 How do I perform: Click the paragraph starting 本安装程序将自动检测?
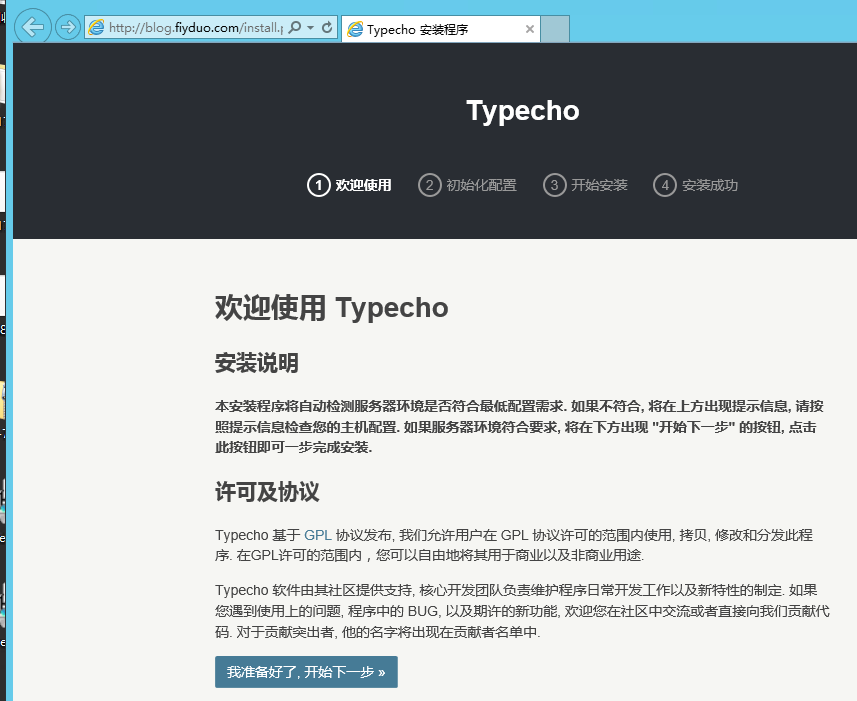519,427
